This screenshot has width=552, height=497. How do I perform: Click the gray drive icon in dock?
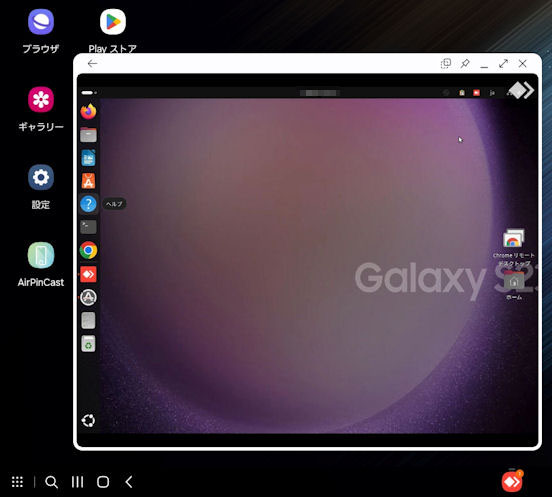pos(88,321)
